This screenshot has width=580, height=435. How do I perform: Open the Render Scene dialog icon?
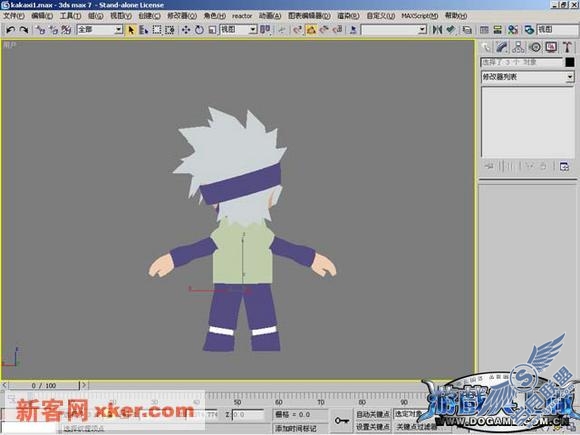click(x=529, y=30)
